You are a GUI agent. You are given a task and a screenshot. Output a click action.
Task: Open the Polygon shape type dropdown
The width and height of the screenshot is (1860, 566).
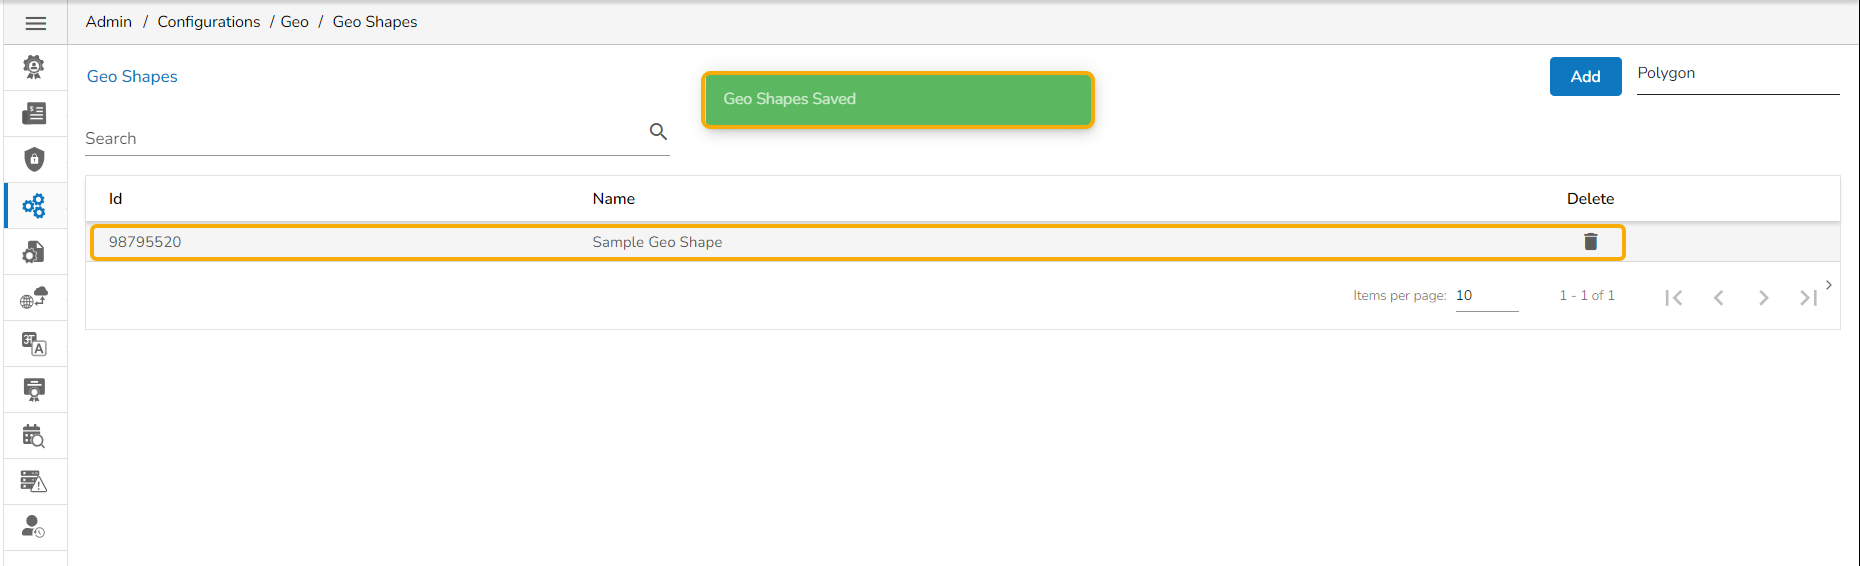pyautogui.click(x=1738, y=74)
